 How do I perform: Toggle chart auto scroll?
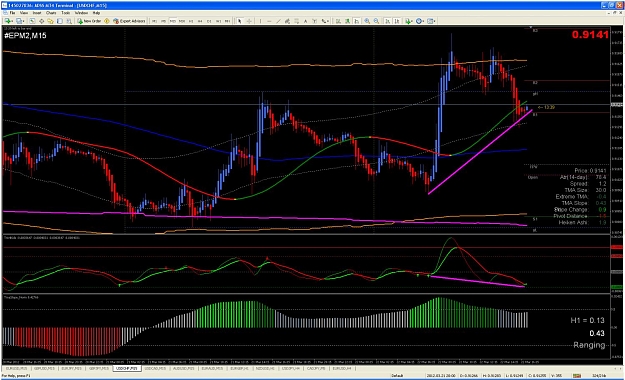coord(387,21)
